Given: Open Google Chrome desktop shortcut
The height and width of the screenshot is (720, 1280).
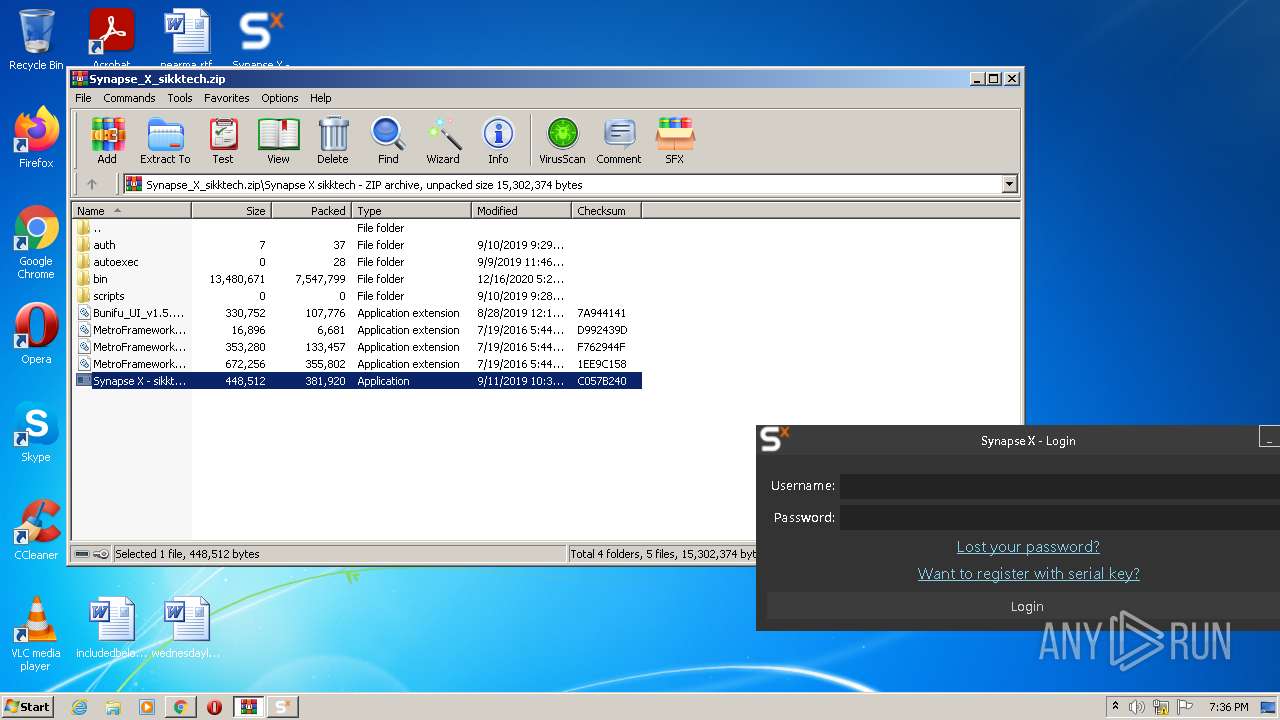Looking at the screenshot, I should coord(36,243).
